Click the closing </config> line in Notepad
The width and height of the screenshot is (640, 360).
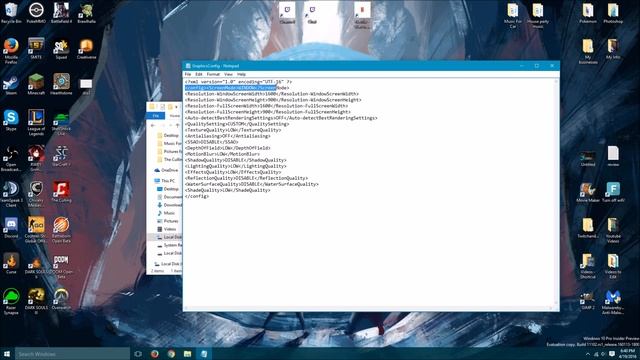point(197,196)
